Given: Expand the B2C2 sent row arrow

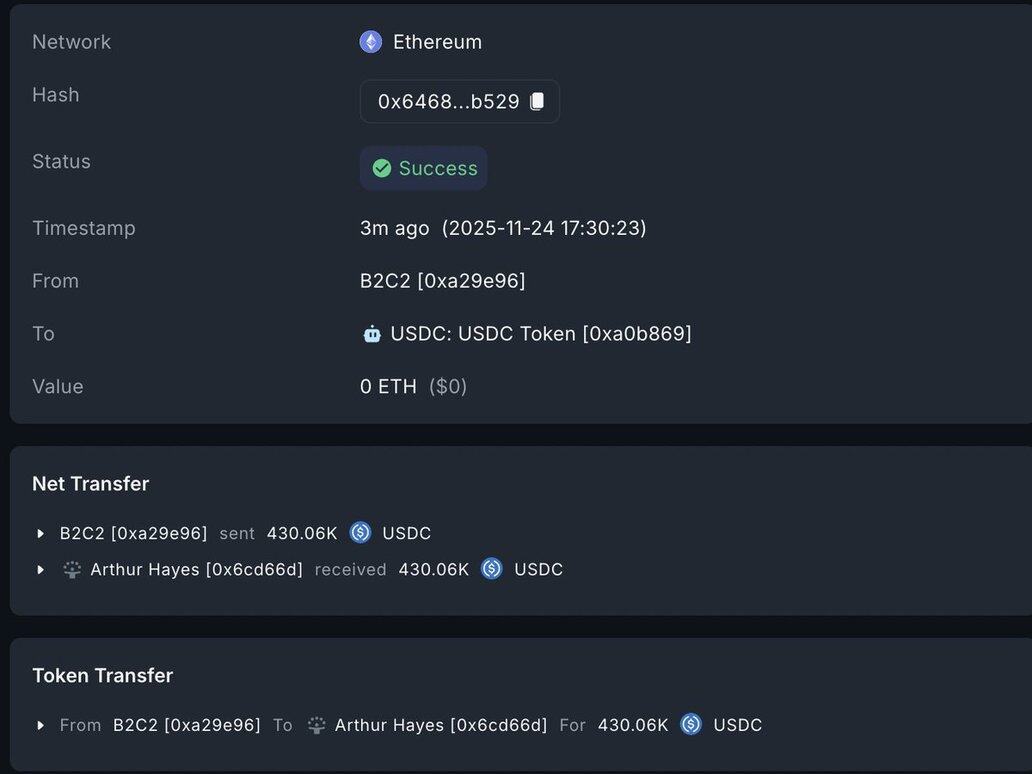Looking at the screenshot, I should pos(41,533).
